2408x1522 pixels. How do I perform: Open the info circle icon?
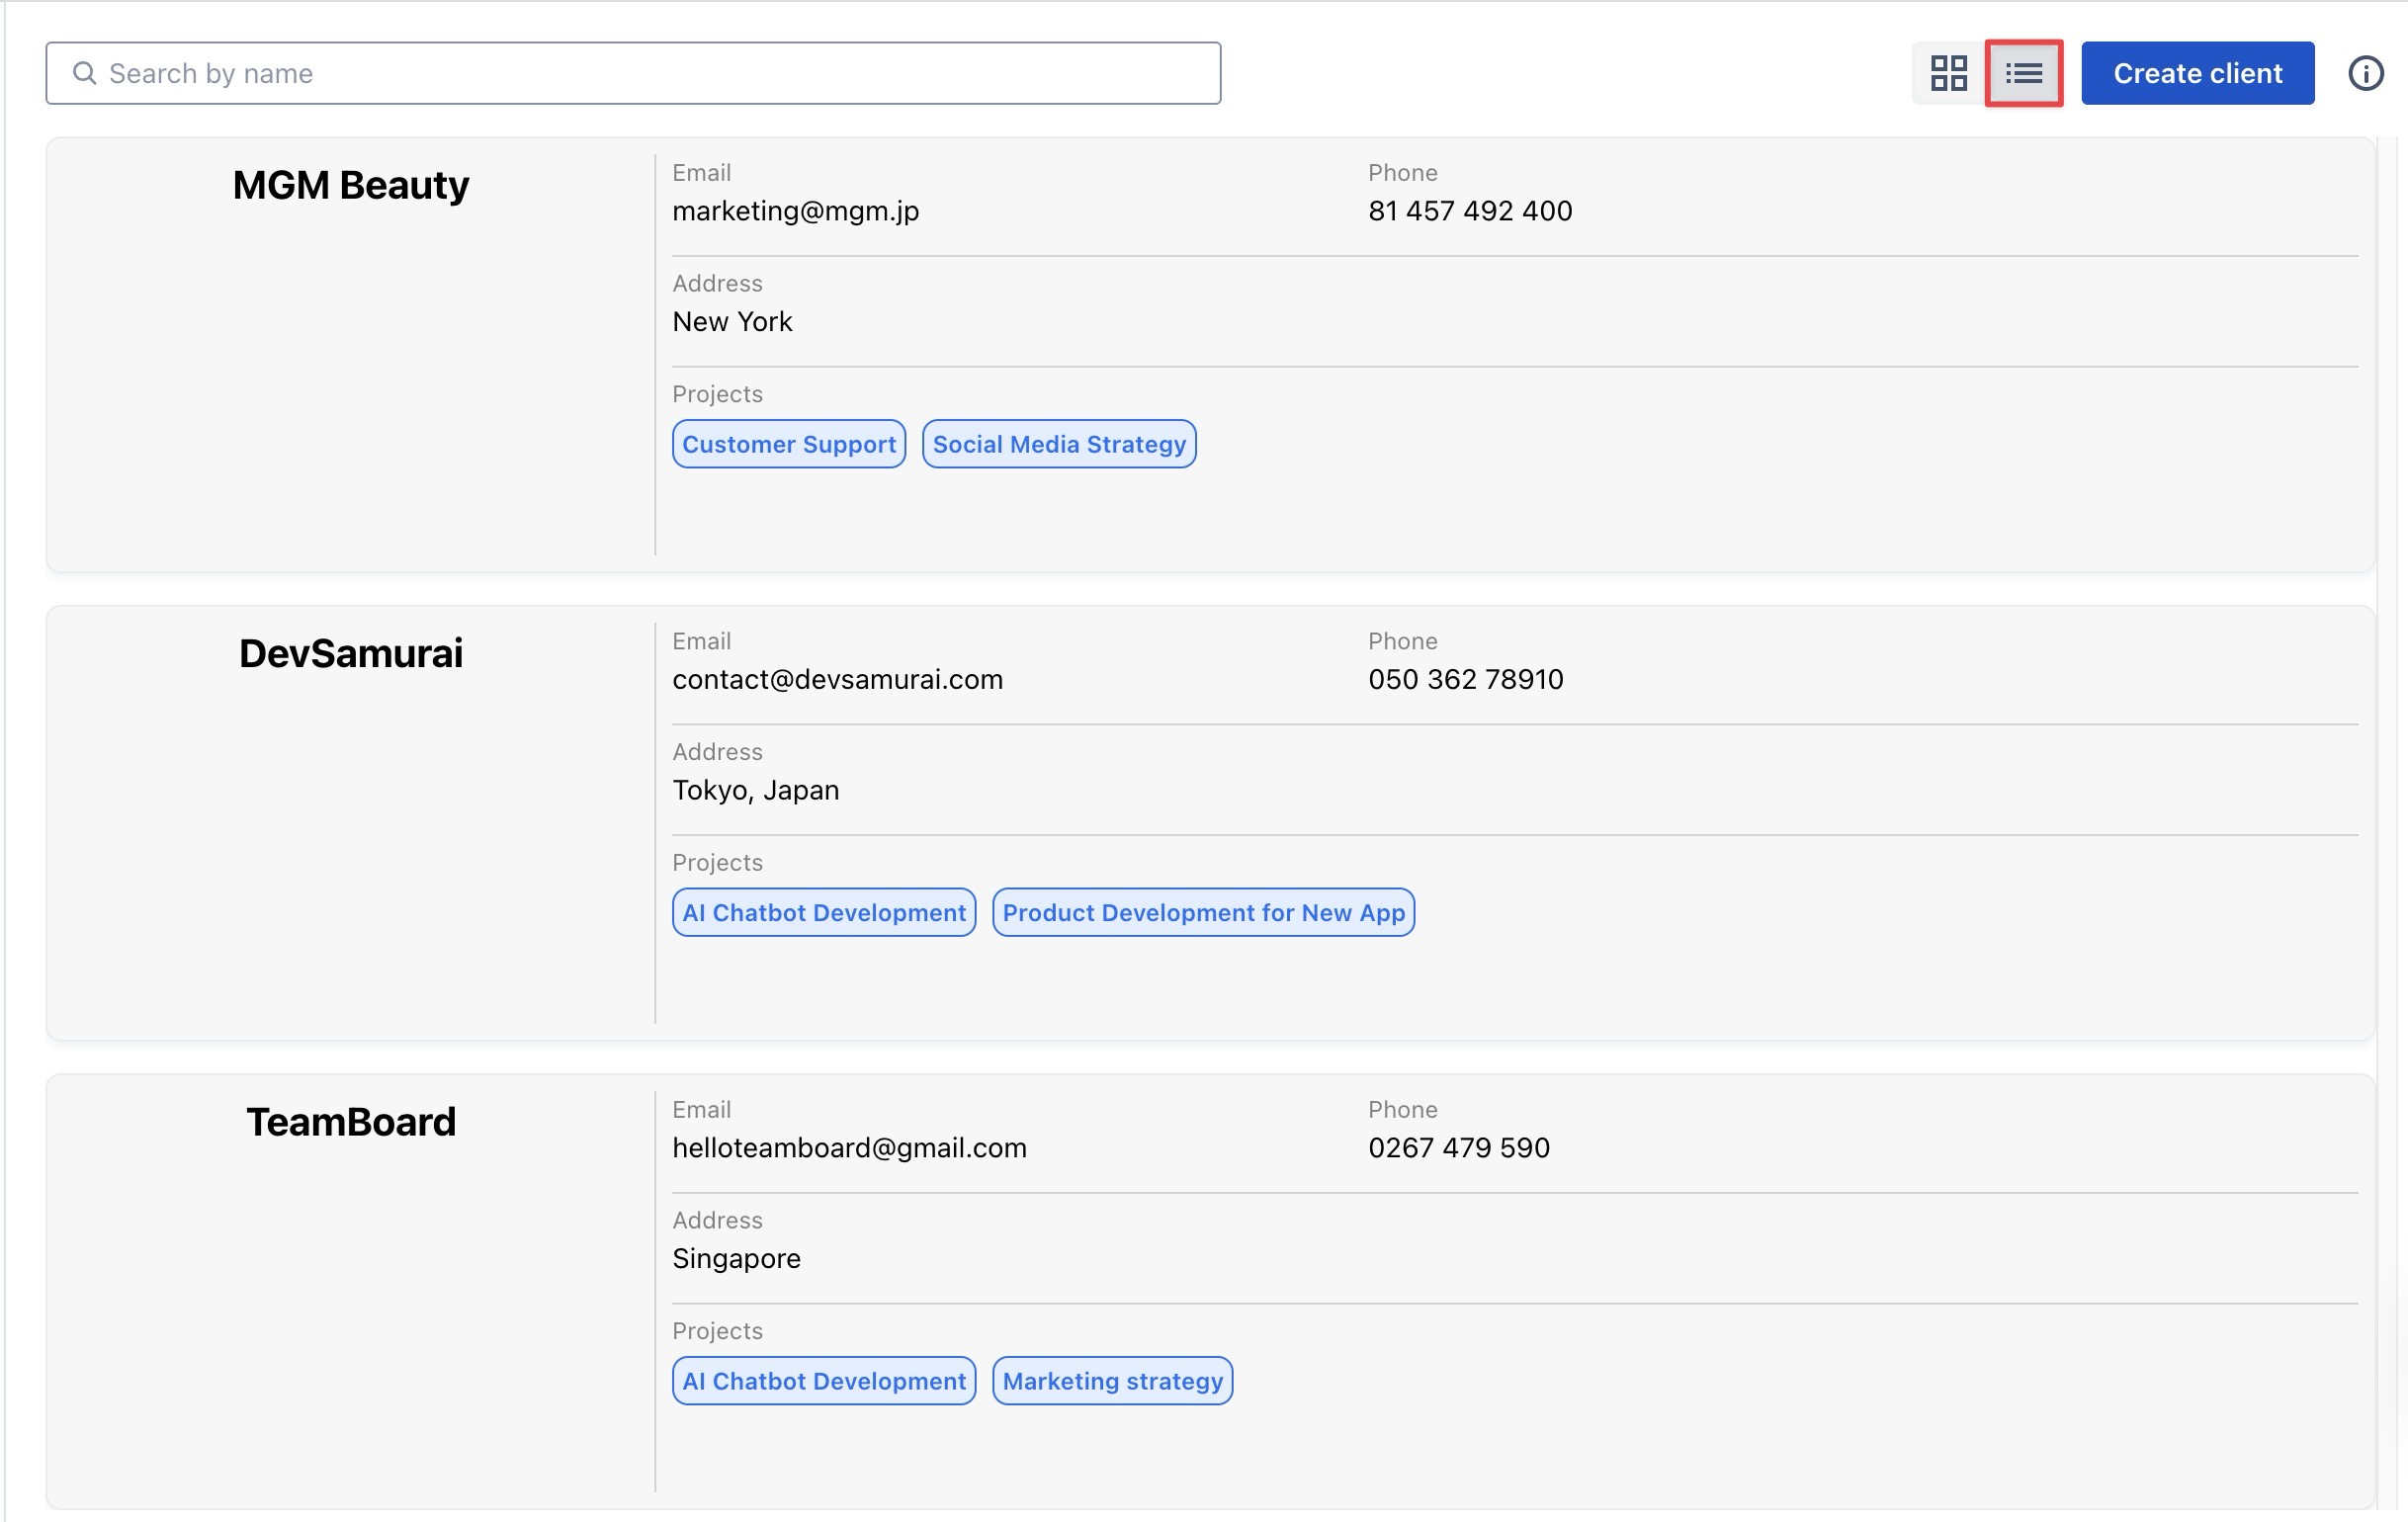[x=2365, y=73]
